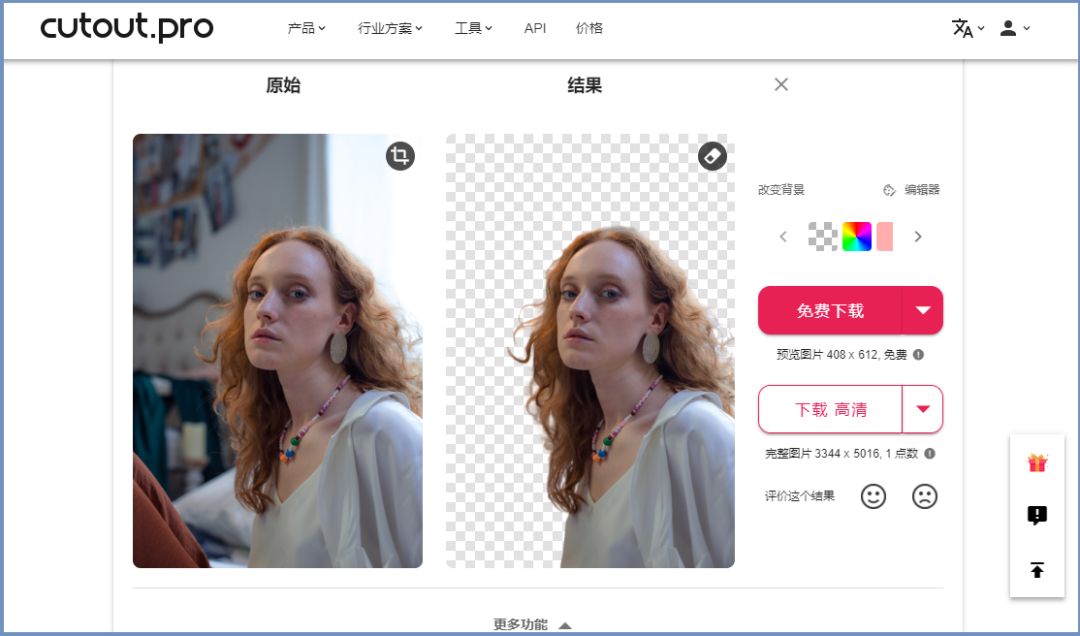Image resolution: width=1080 pixels, height=636 pixels.
Task: Click the back-to-top arrow icon
Action: pyautogui.click(x=1037, y=570)
